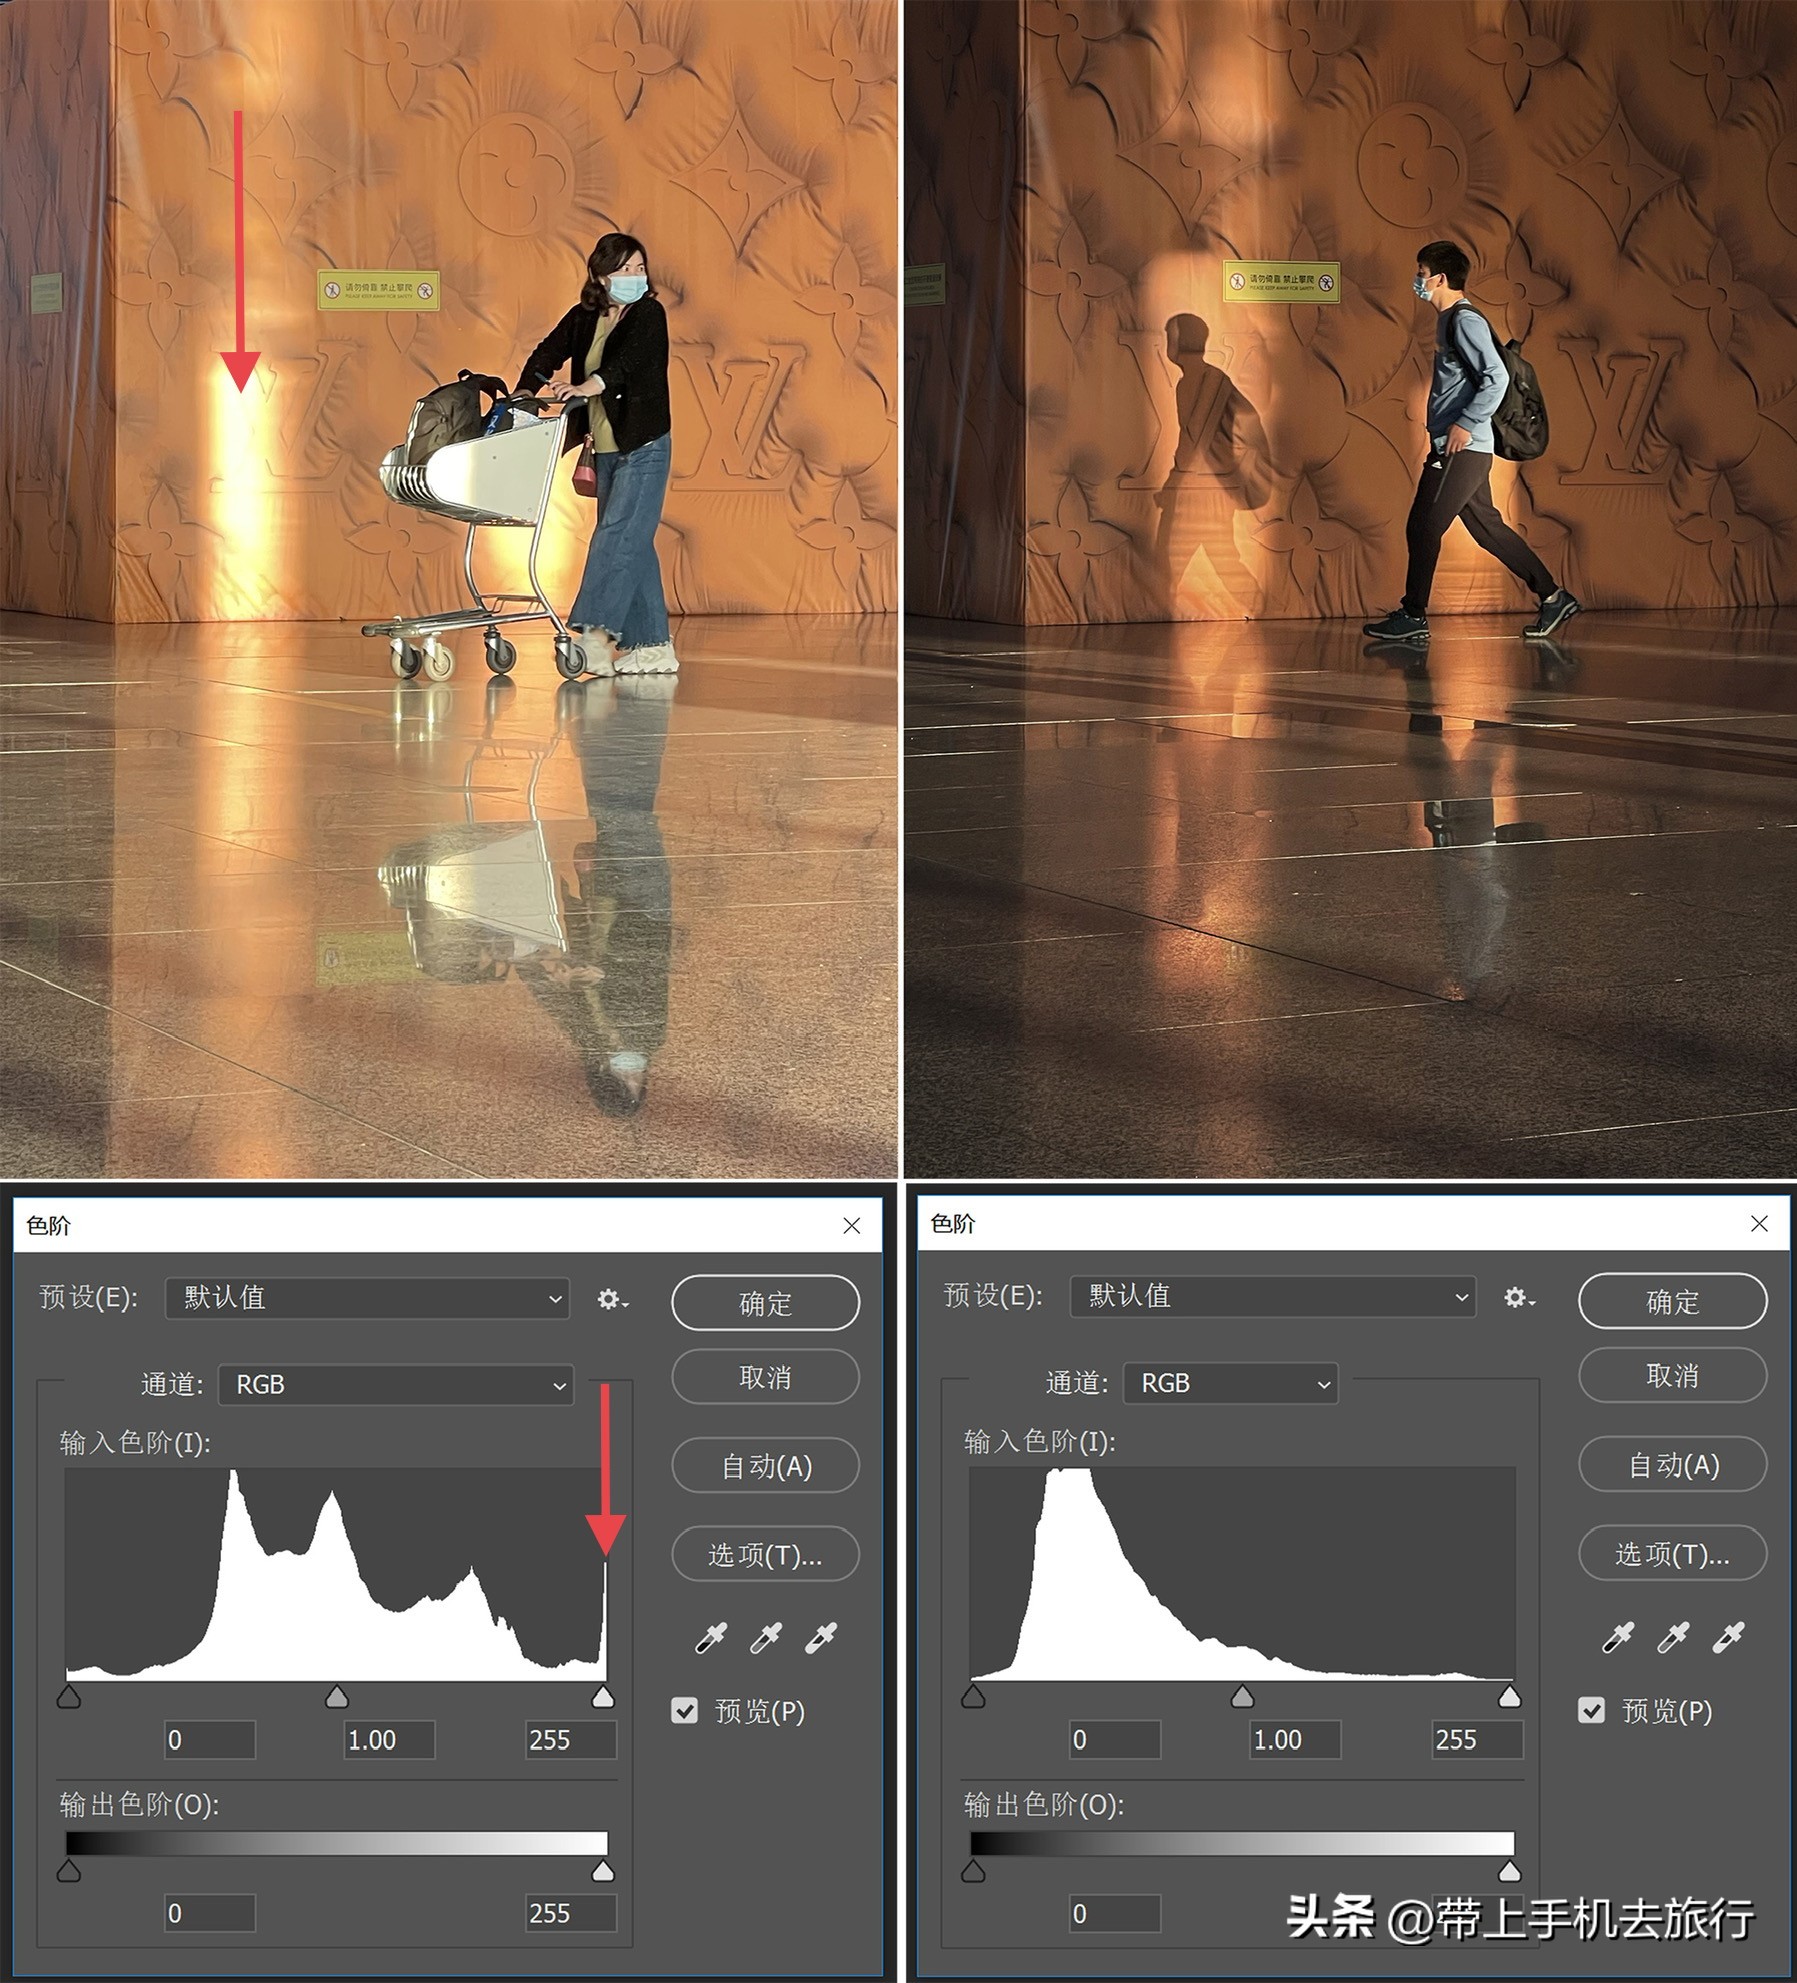Select input midtone slider handle, left dialog
This screenshot has height=1983, width=1797.
[337, 1696]
